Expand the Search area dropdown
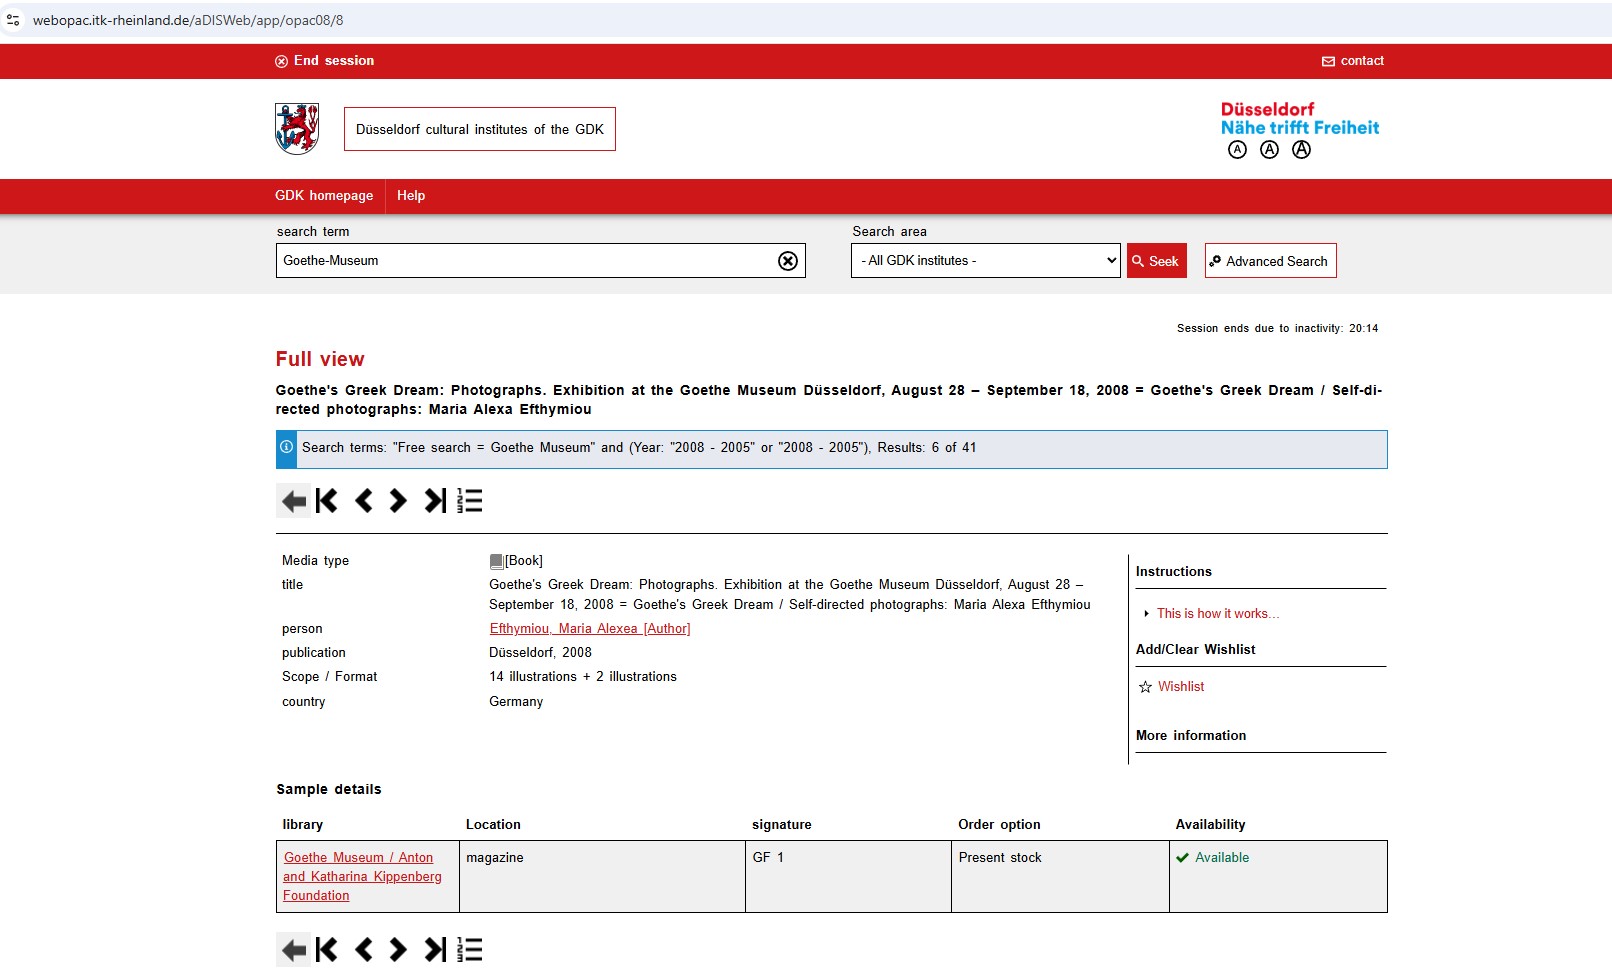The height and width of the screenshot is (968, 1612). point(986,261)
